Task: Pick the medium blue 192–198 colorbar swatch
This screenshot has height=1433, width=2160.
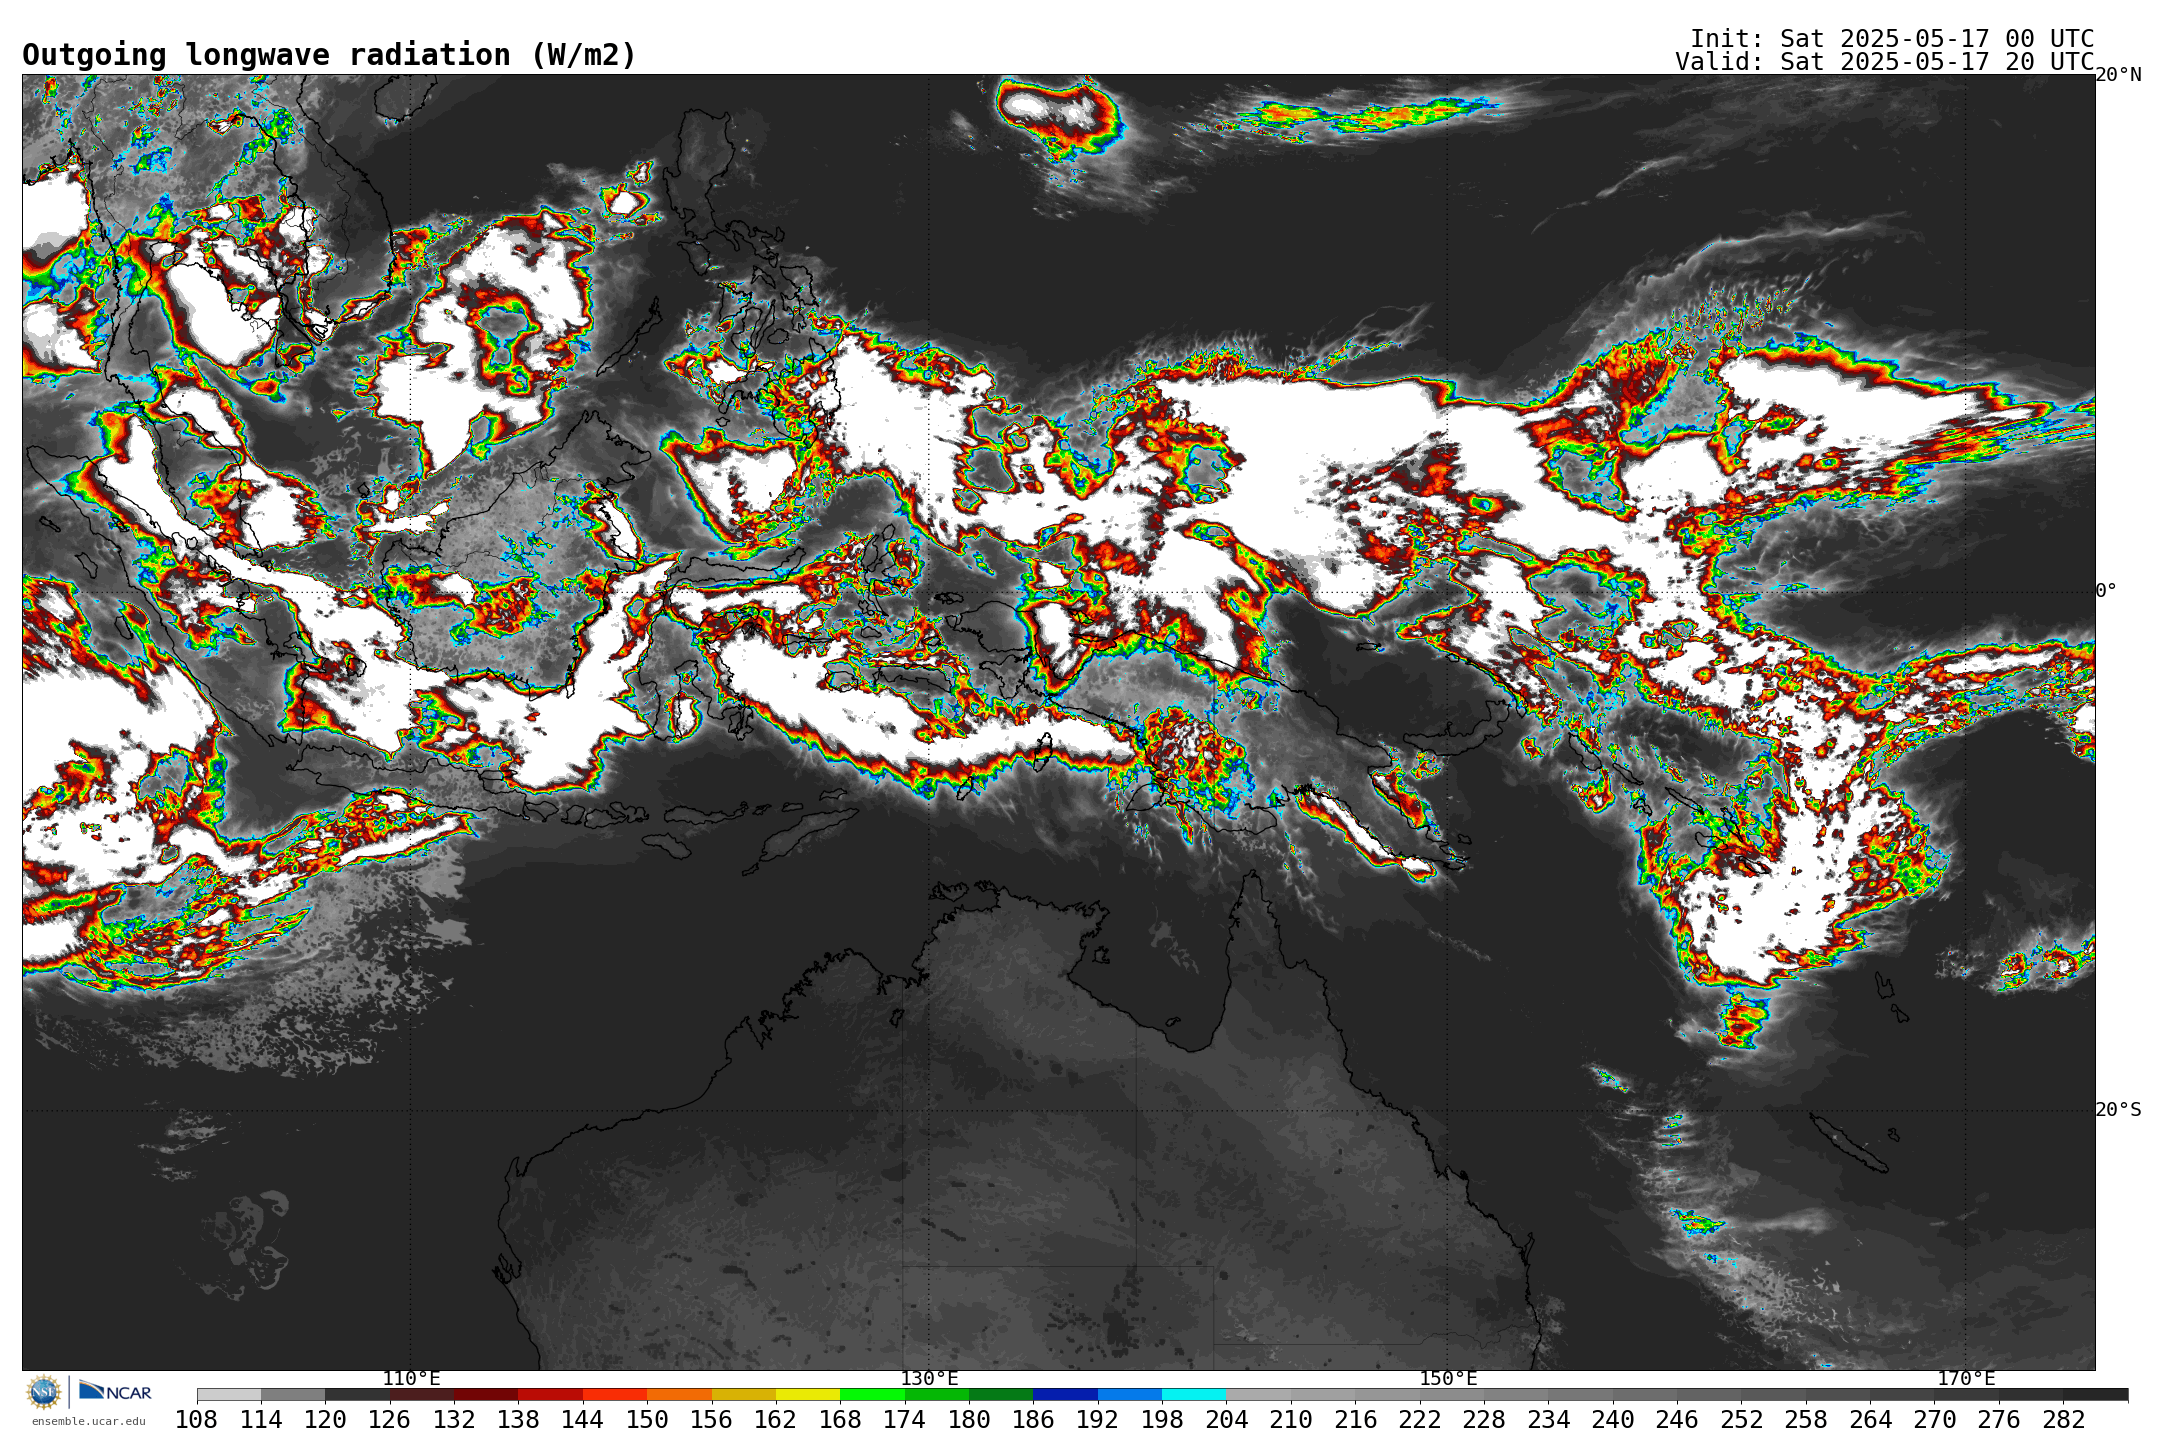Action: pyautogui.click(x=1130, y=1394)
